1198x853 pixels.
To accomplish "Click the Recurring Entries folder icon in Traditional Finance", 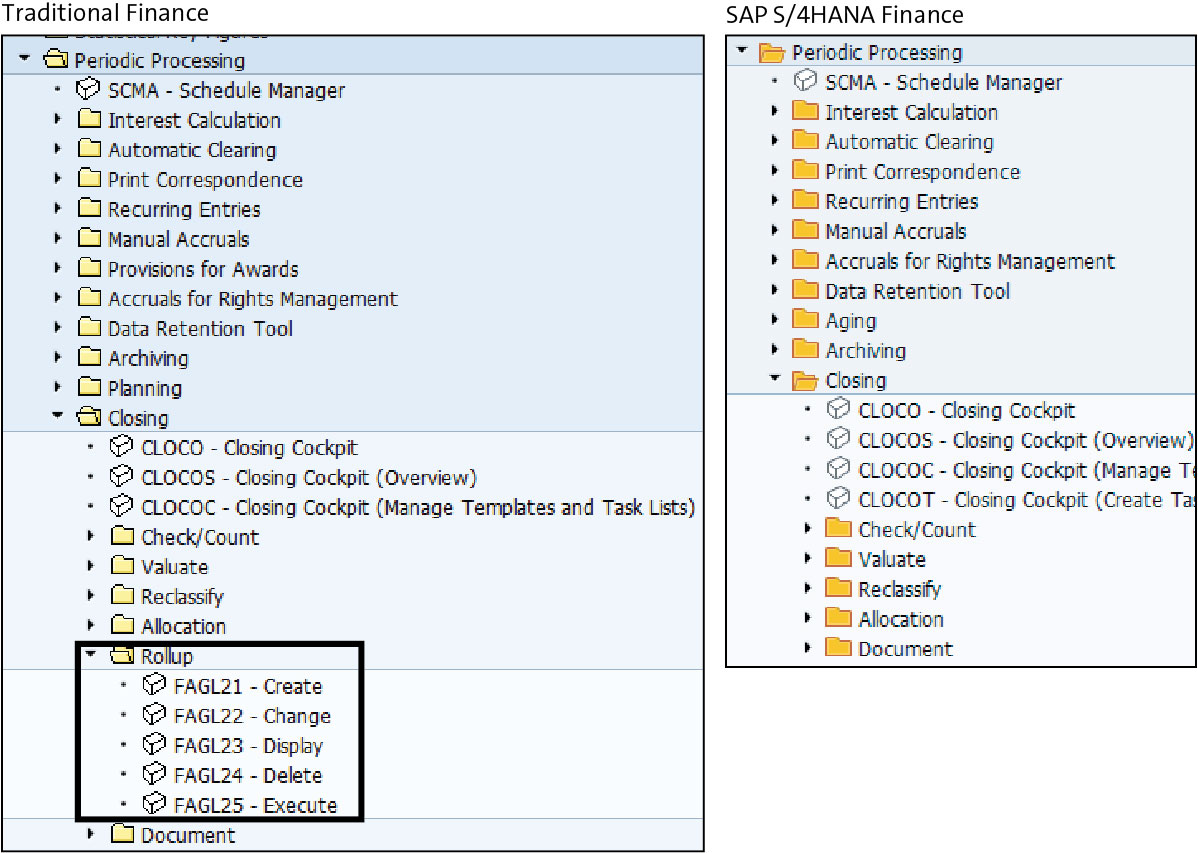I will [89, 208].
